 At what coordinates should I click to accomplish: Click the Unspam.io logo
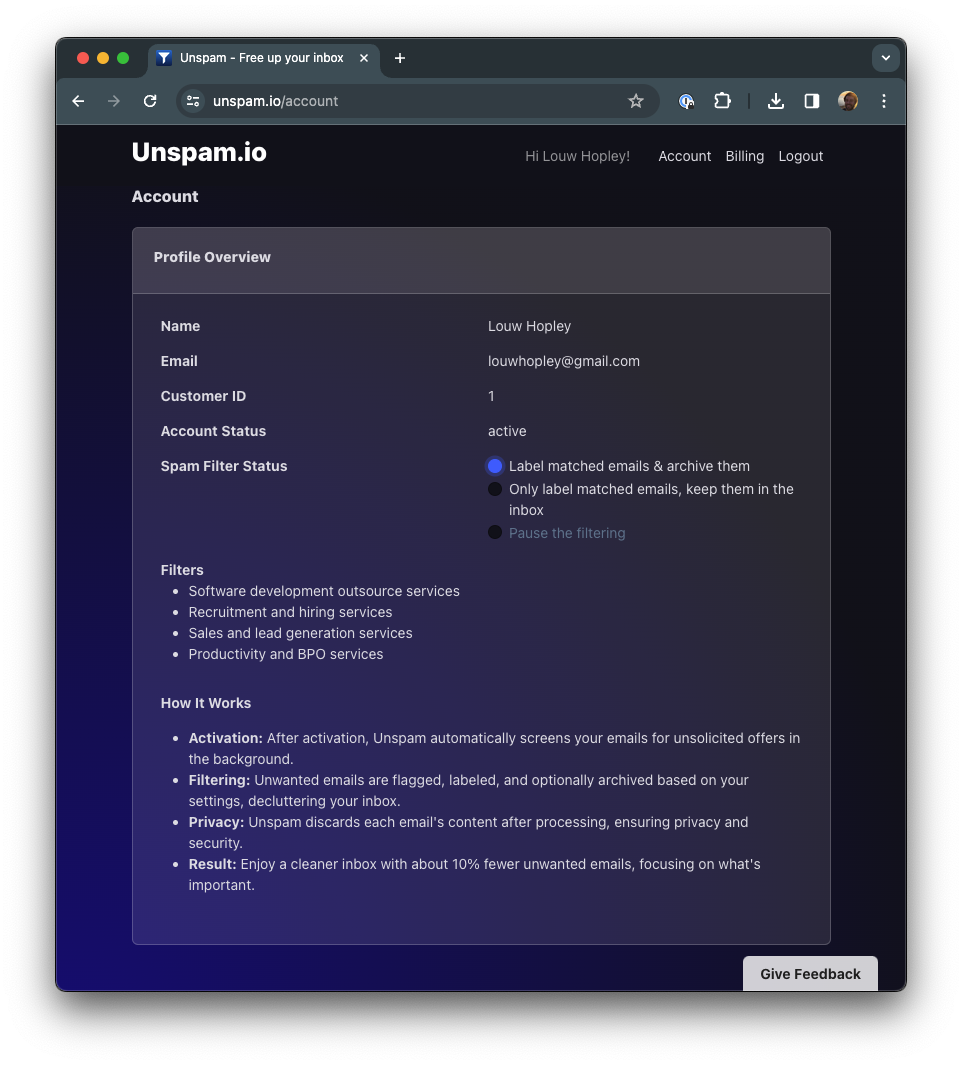point(199,152)
